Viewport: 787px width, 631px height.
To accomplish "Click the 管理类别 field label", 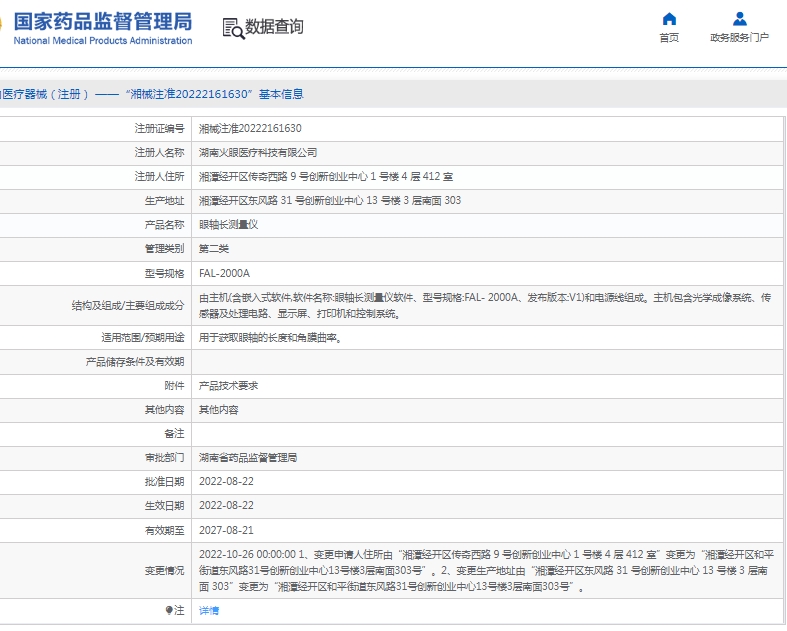I will (165, 249).
